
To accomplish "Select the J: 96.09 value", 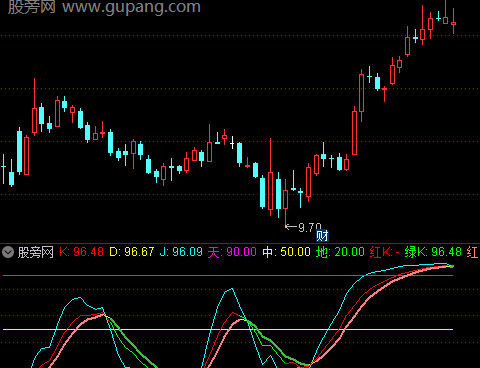I will coord(181,252).
